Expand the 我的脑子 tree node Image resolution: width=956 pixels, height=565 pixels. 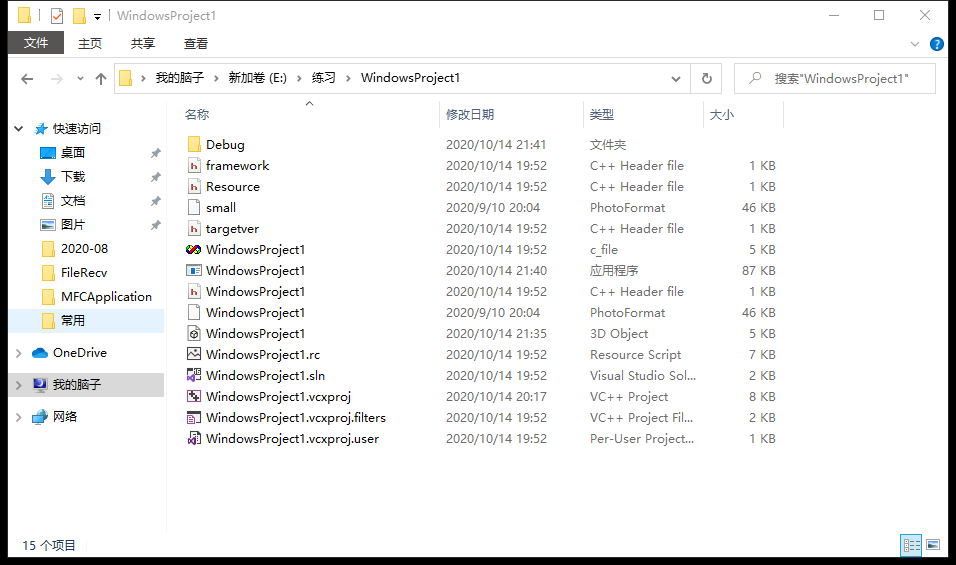tap(19, 385)
